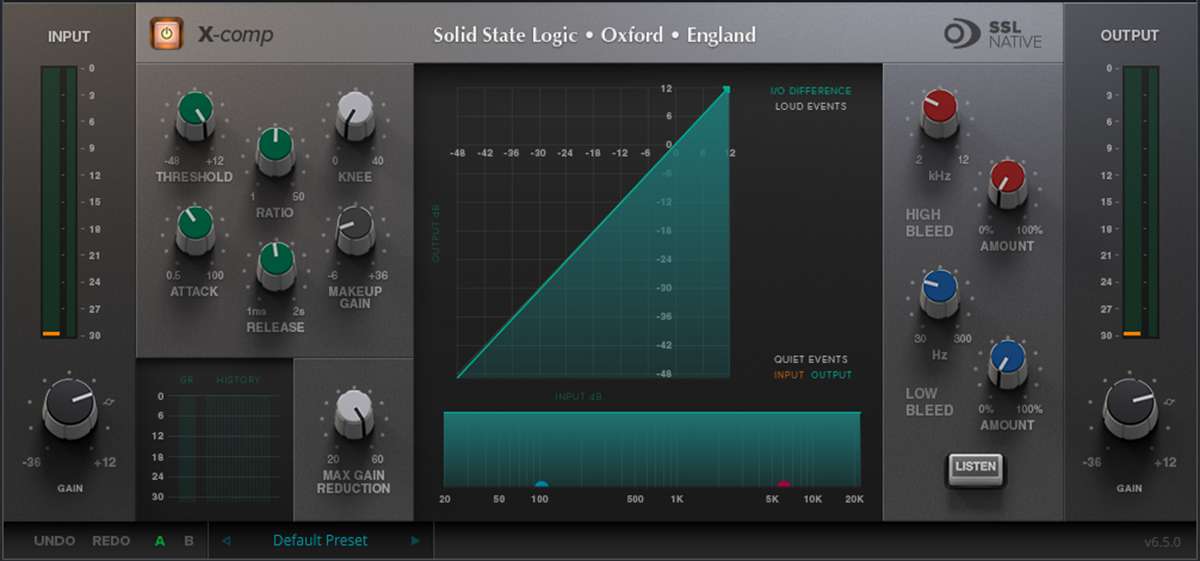The image size is (1200, 561).
Task: Click Redo in the bottom bar
Action: (x=111, y=541)
